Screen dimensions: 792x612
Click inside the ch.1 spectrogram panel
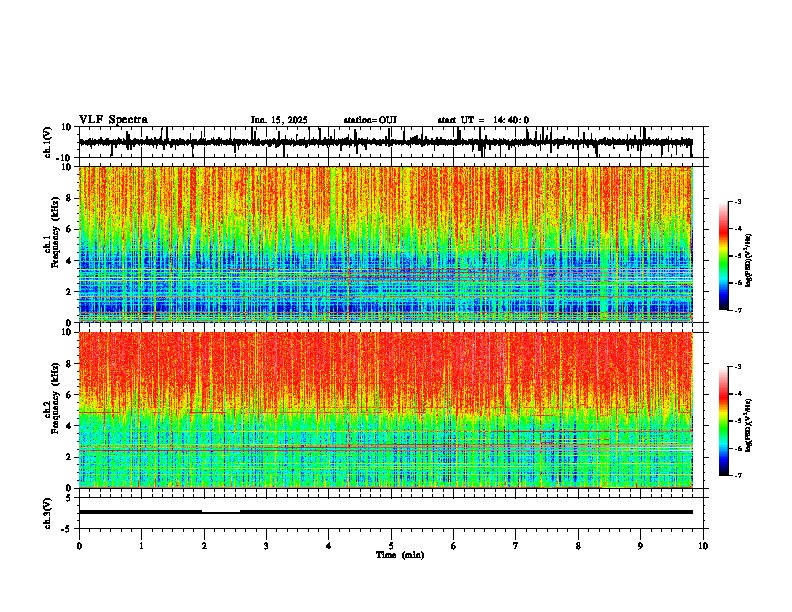385,244
